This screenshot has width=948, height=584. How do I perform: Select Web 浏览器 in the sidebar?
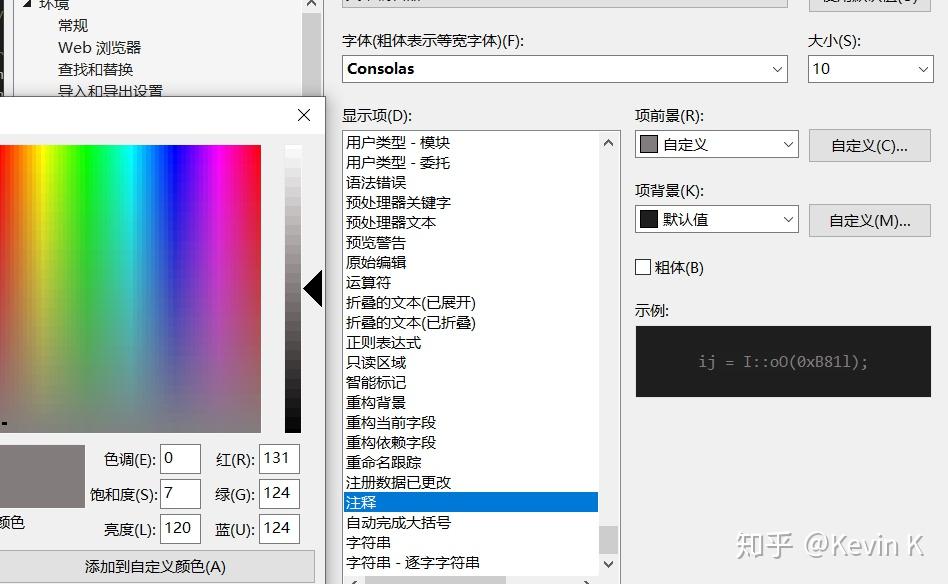(98, 47)
